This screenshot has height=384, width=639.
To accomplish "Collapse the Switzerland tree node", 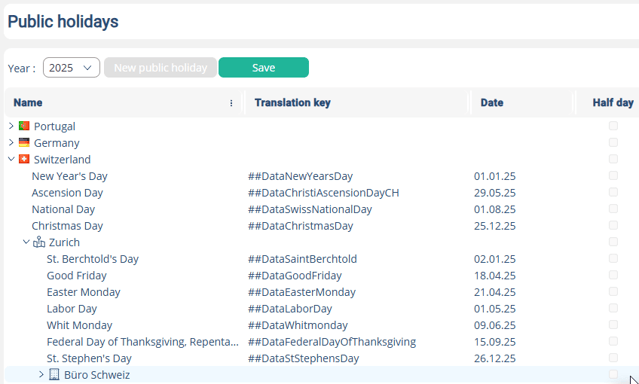I will [x=11, y=159].
